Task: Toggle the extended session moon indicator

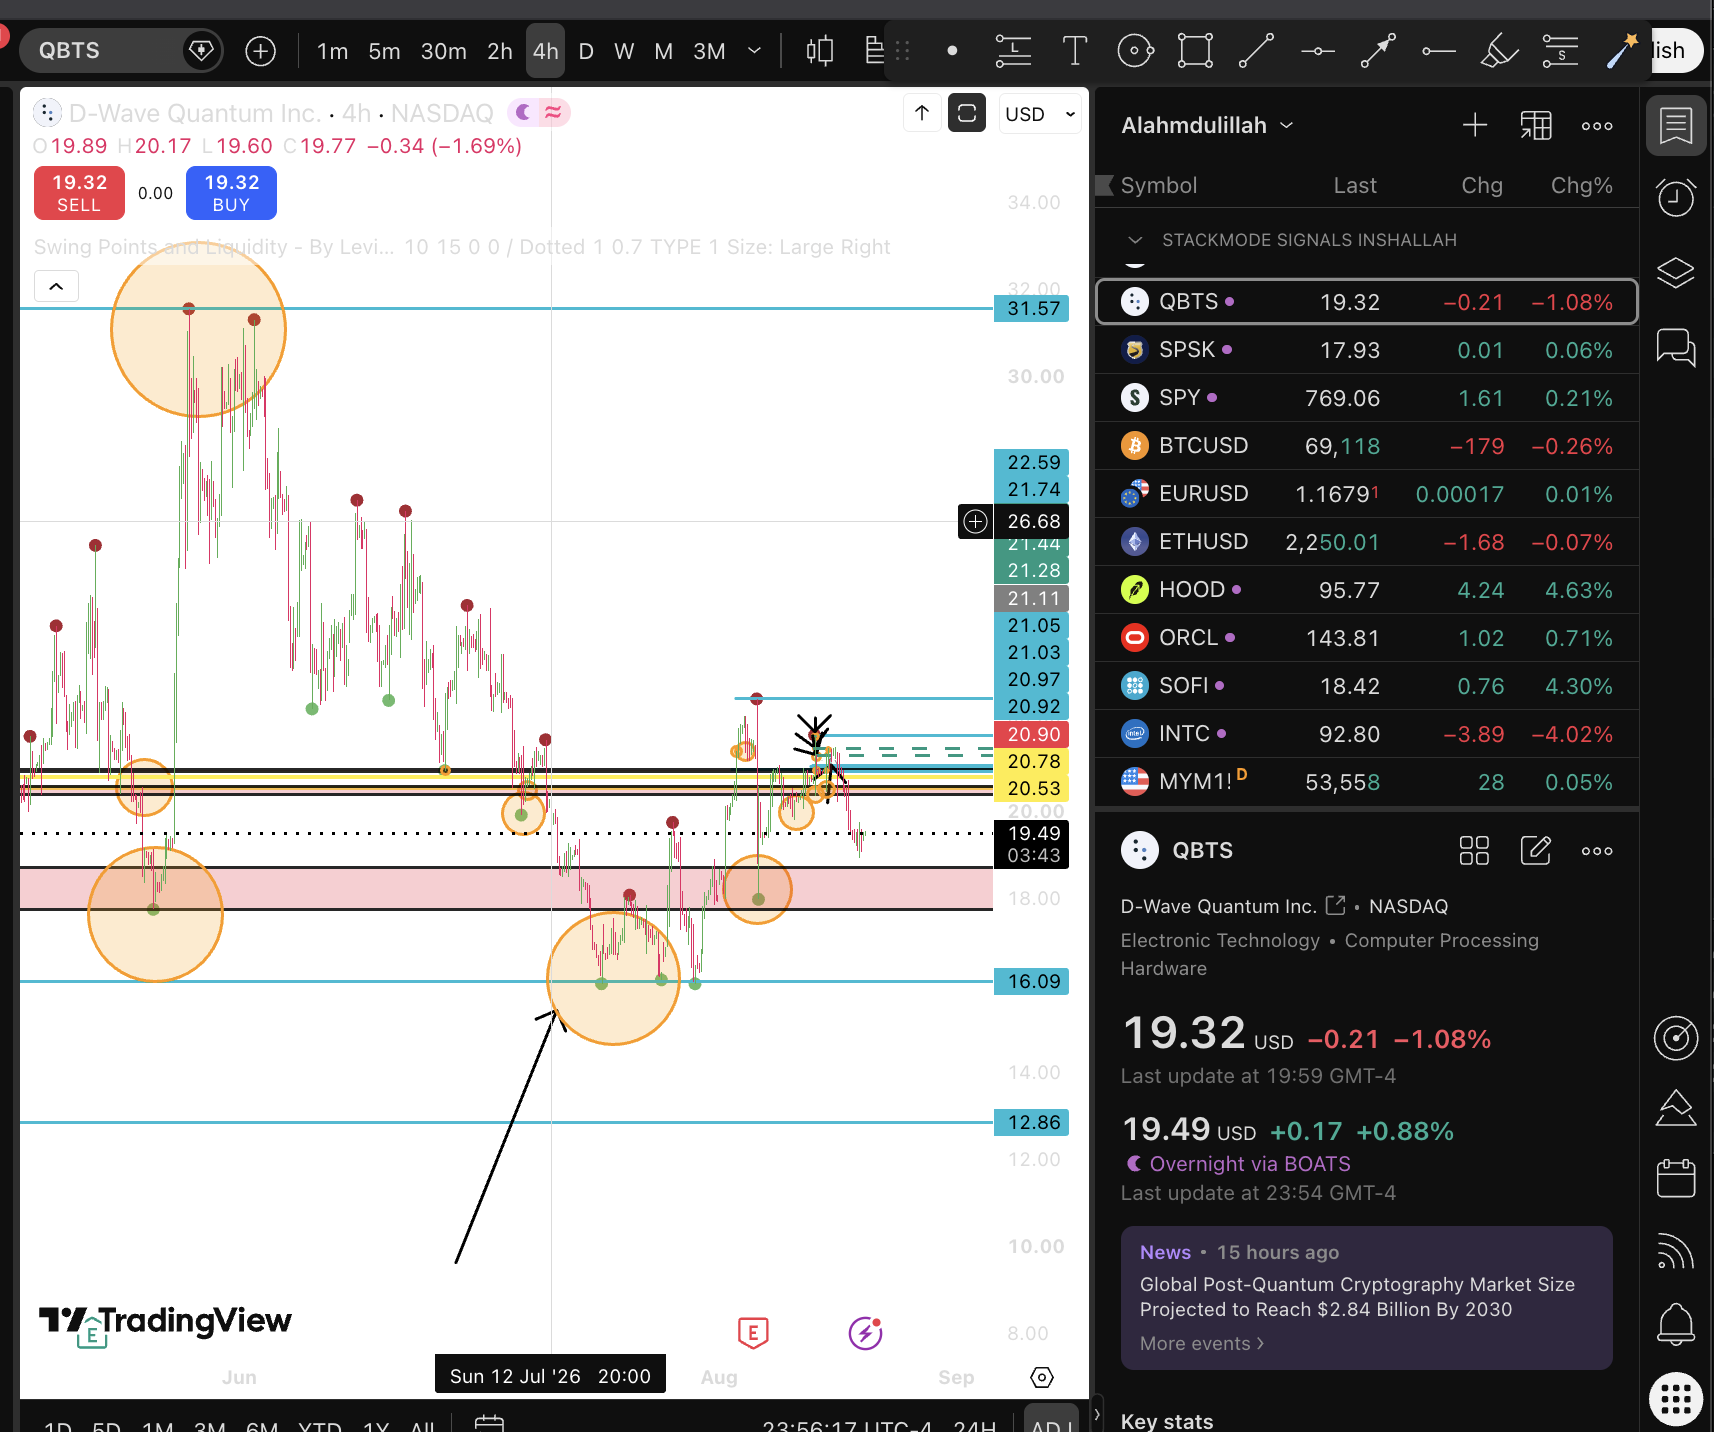Action: pos(523,113)
